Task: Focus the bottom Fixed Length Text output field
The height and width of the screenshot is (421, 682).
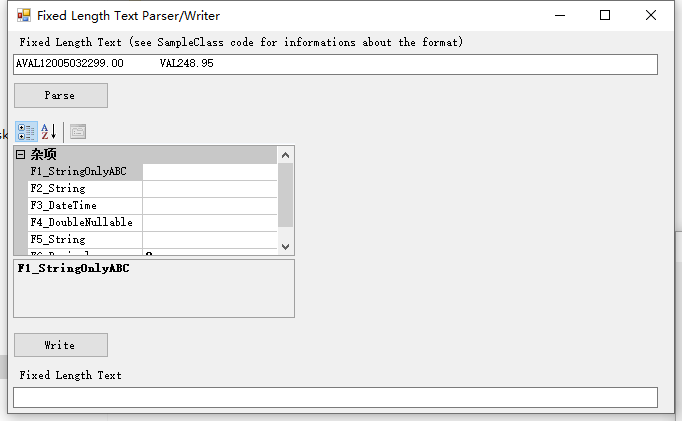Action: (x=335, y=398)
